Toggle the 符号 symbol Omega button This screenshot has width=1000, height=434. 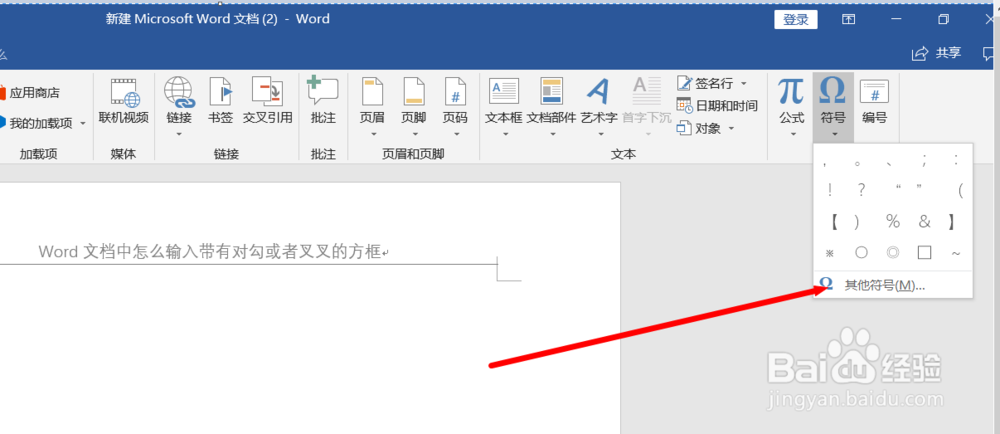pos(833,106)
